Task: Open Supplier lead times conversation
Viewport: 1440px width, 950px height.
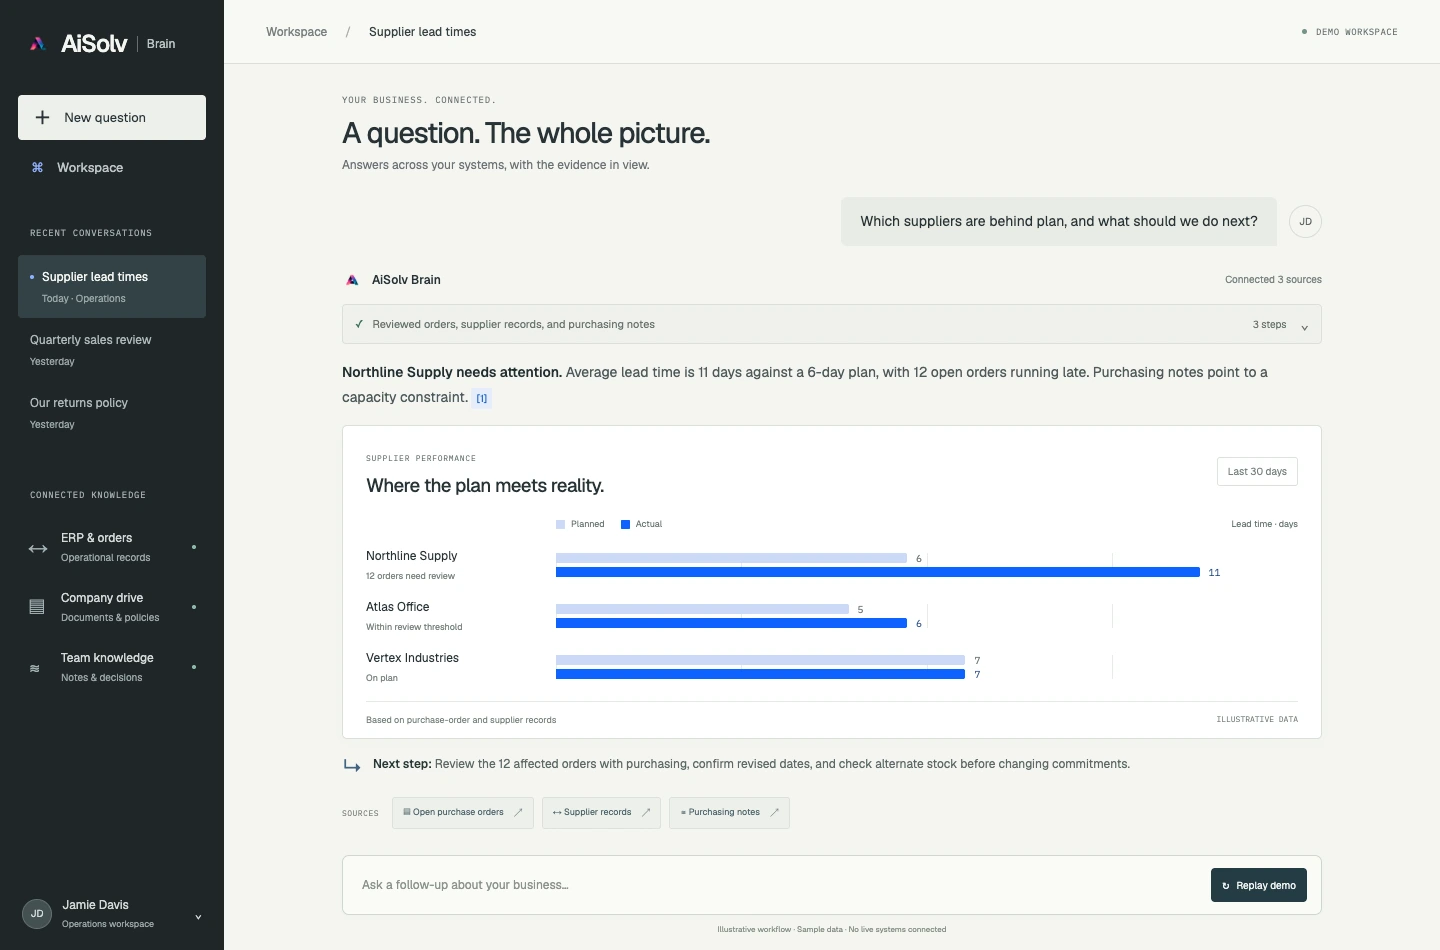Action: [112, 286]
